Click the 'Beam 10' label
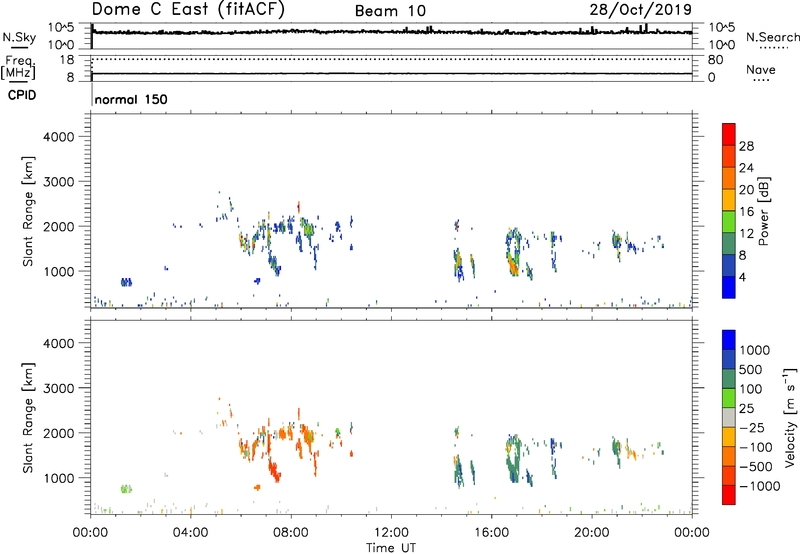The height and width of the screenshot is (554, 800). pyautogui.click(x=390, y=11)
